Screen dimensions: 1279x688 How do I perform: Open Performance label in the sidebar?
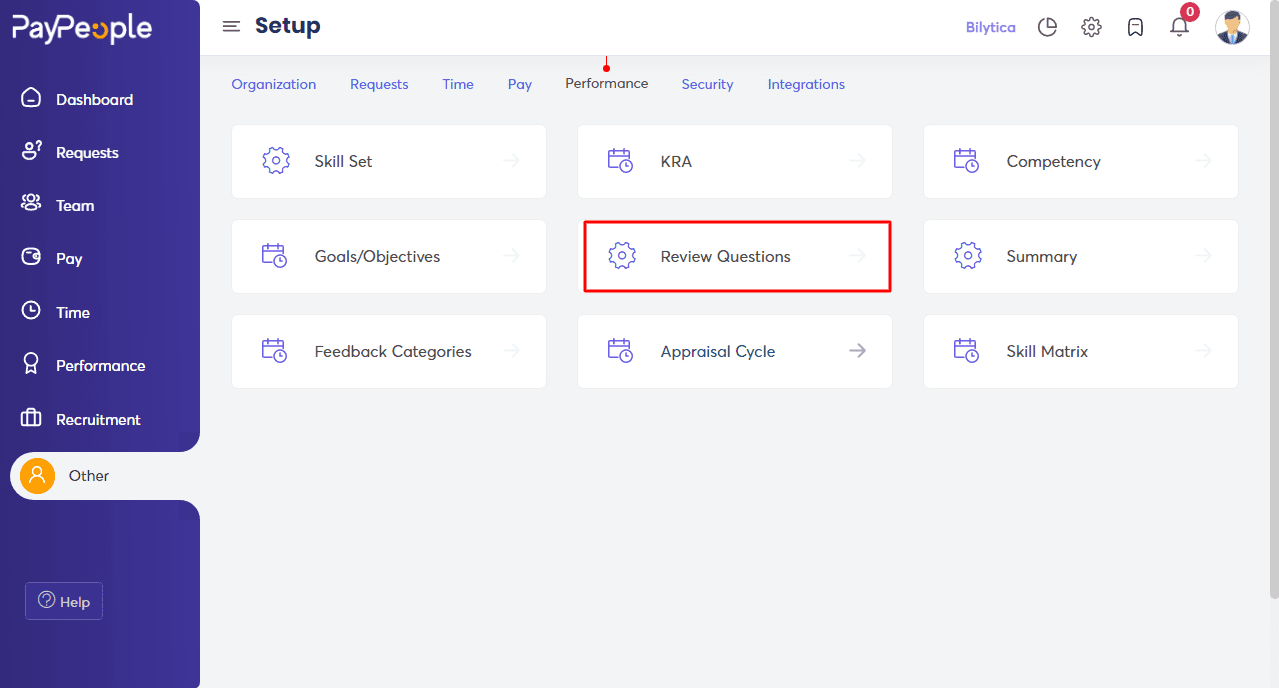(101, 365)
